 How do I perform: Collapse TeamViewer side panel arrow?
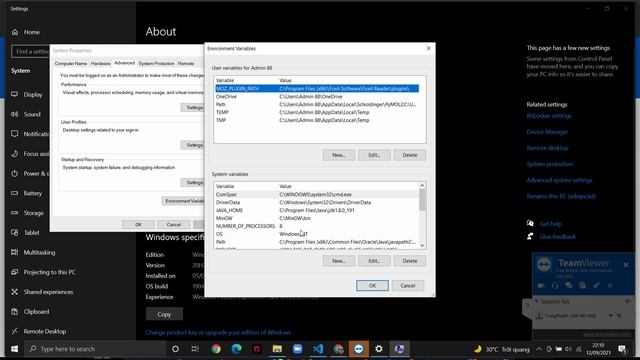[x=527, y=305]
